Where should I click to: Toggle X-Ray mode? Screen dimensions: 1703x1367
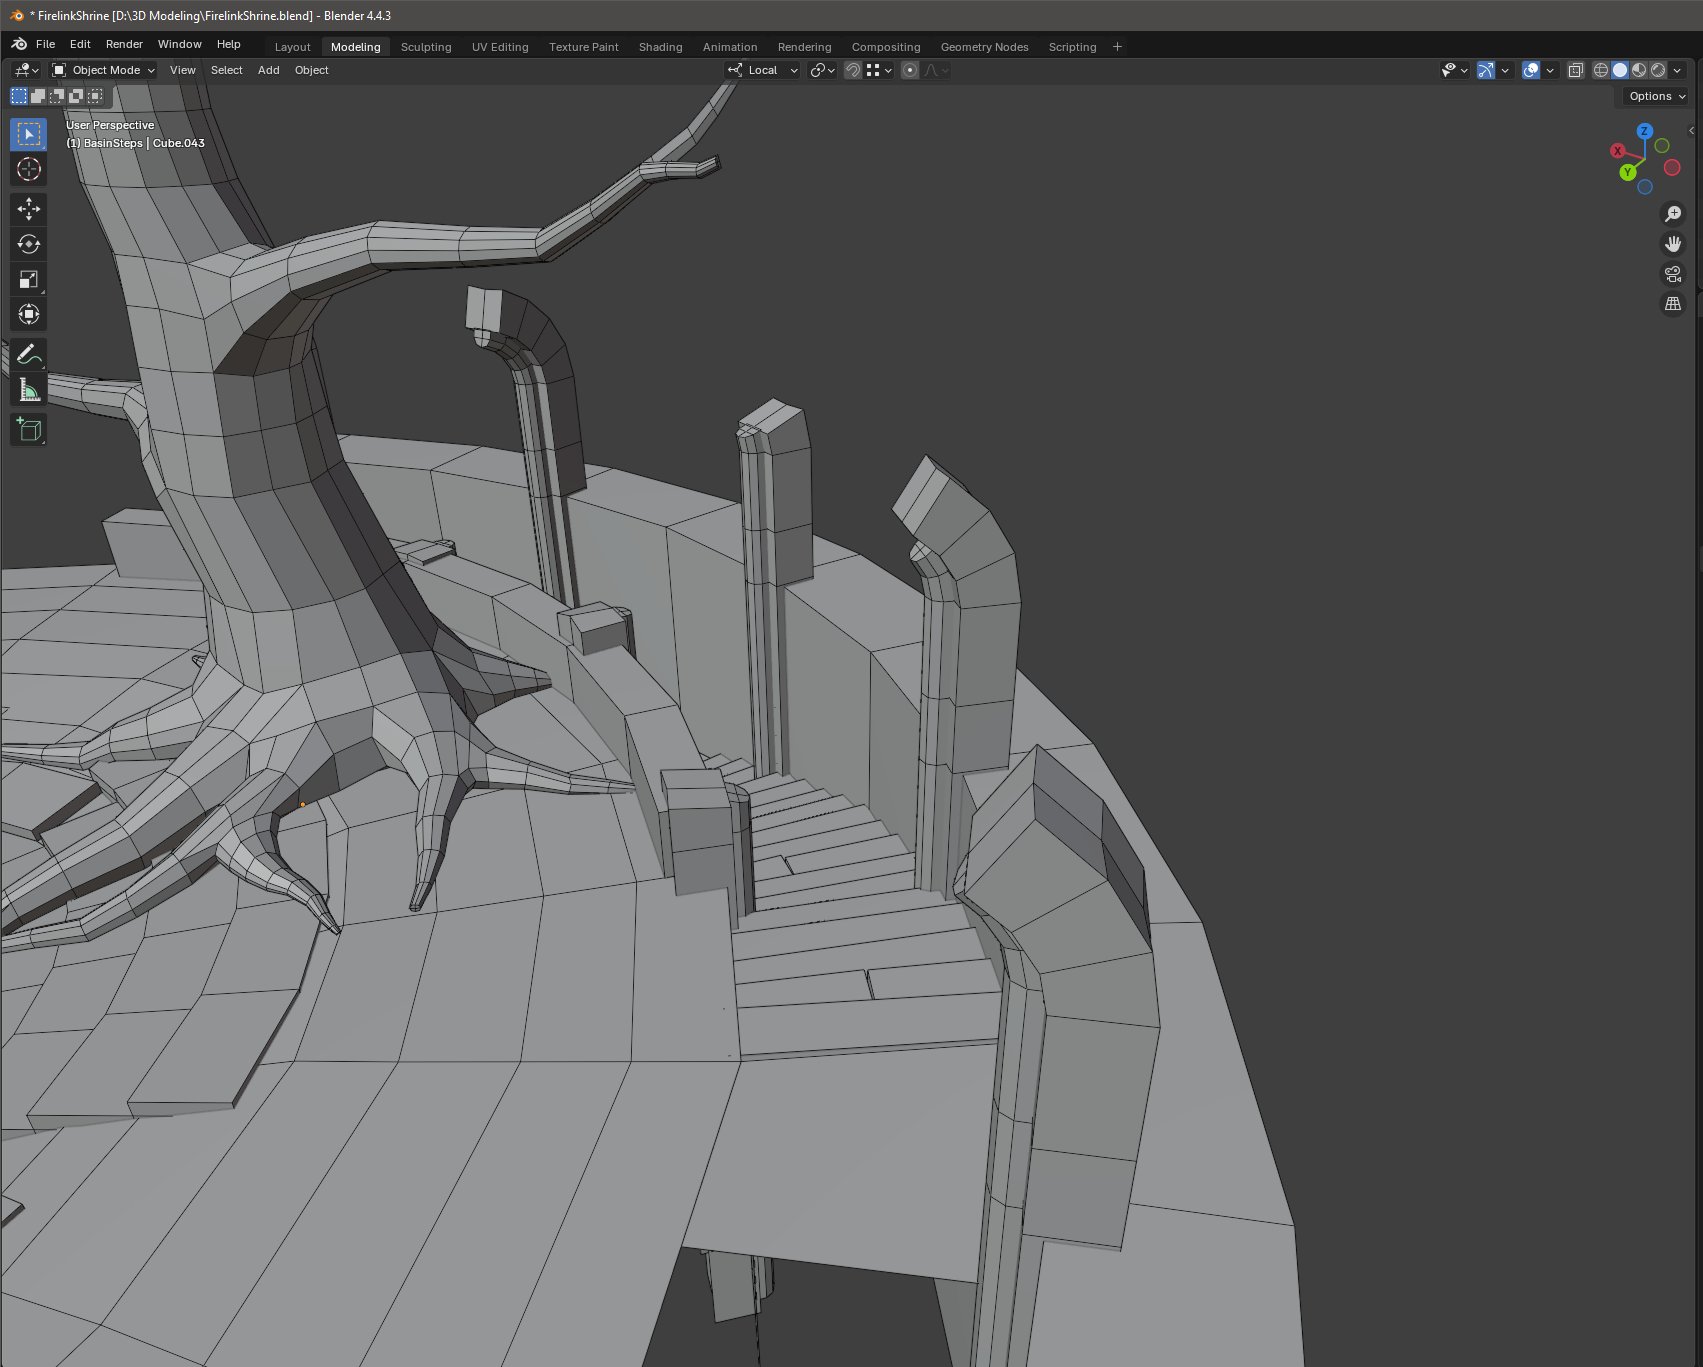click(x=1575, y=70)
